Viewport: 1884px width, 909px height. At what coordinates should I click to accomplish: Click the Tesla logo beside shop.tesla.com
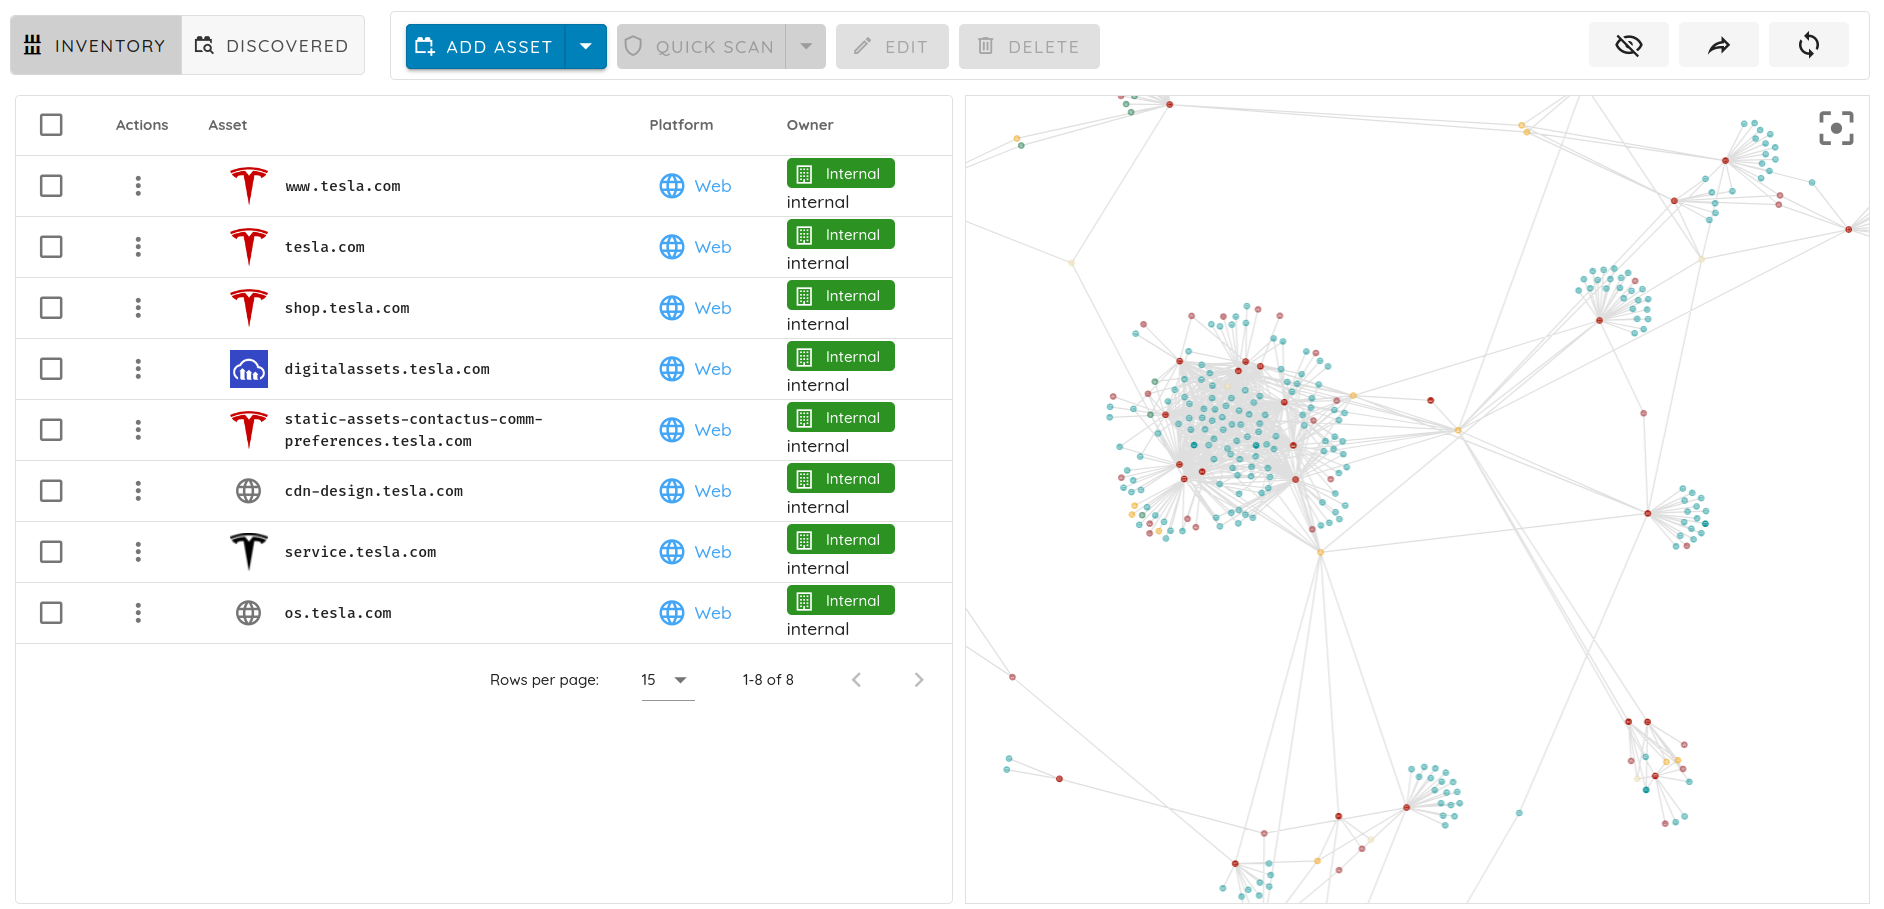(249, 308)
